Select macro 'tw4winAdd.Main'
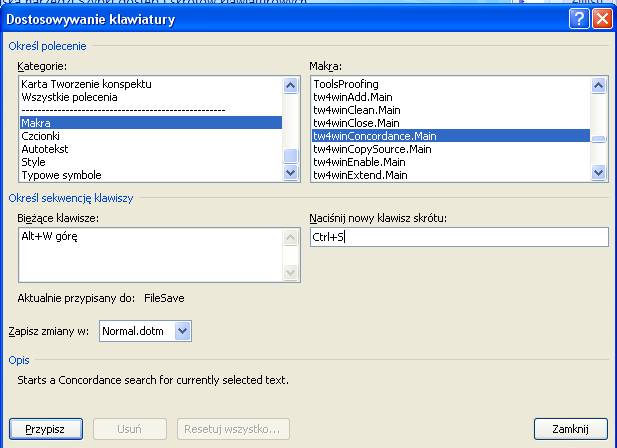Image resolution: width=617 pixels, height=448 pixels. pyautogui.click(x=451, y=97)
